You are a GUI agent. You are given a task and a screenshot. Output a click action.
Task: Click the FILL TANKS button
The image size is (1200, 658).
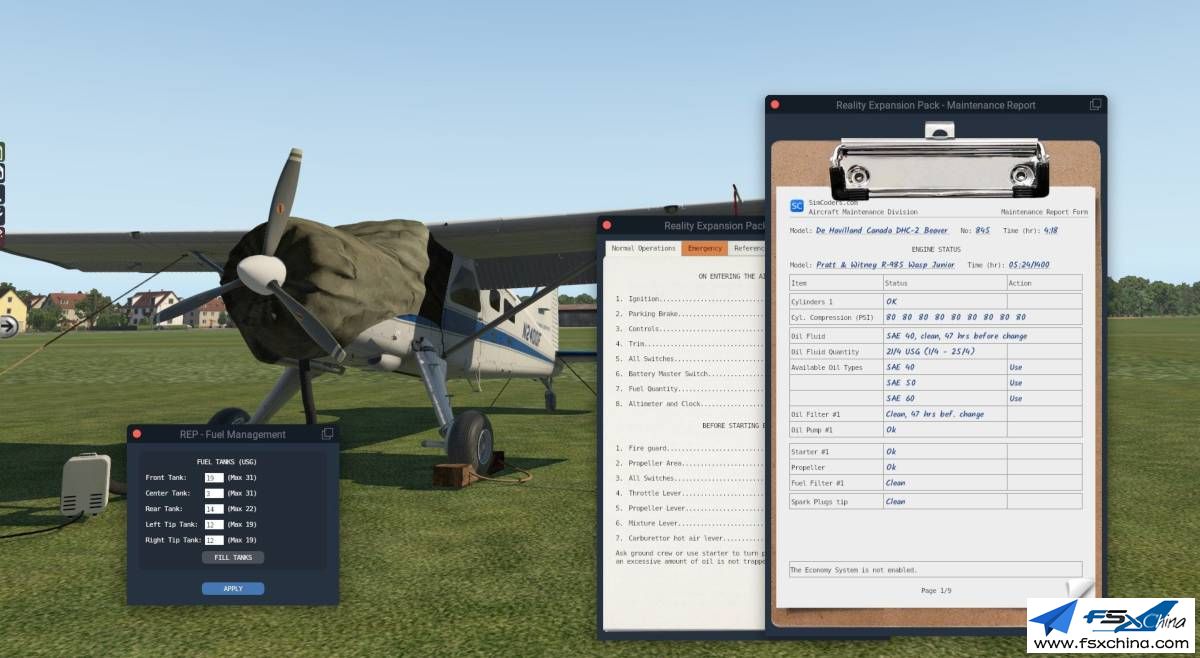click(233, 557)
